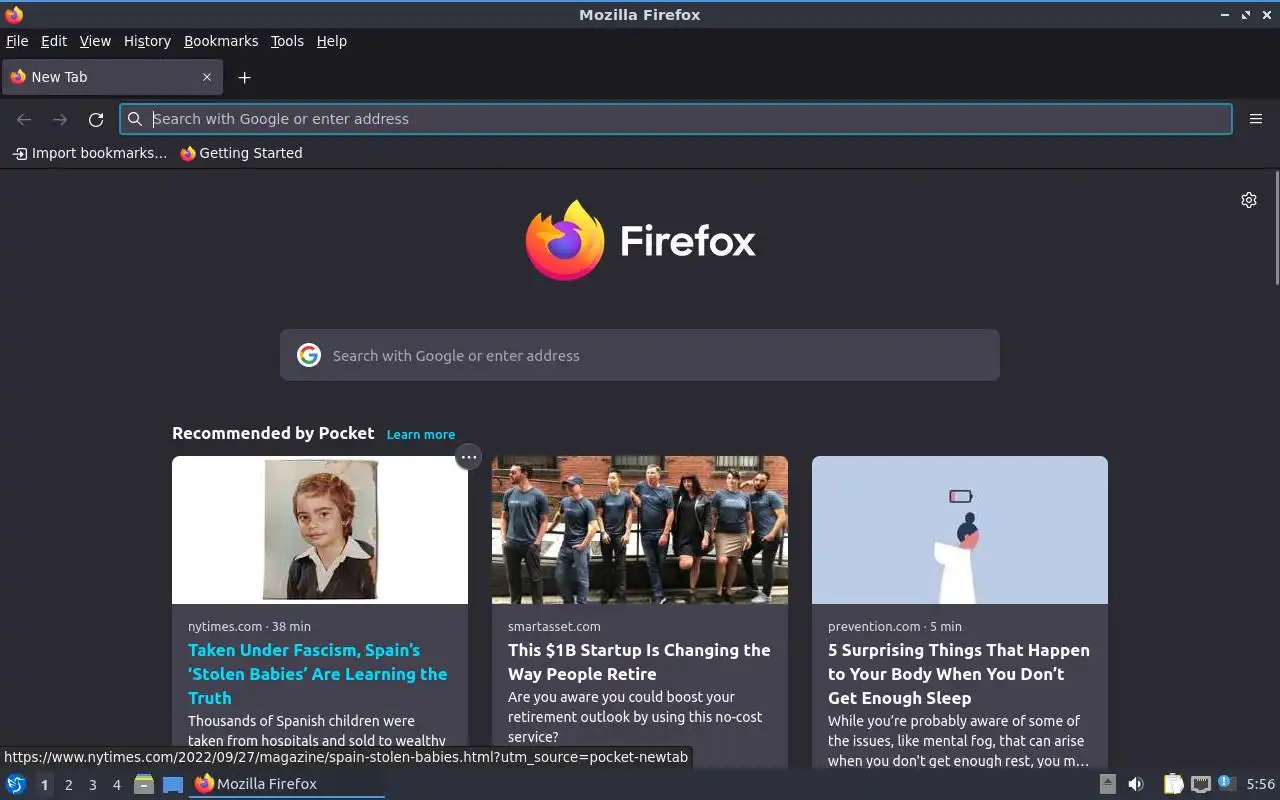1280x800 pixels.
Task: Open the LXQt start menu icon
Action: tap(16, 784)
